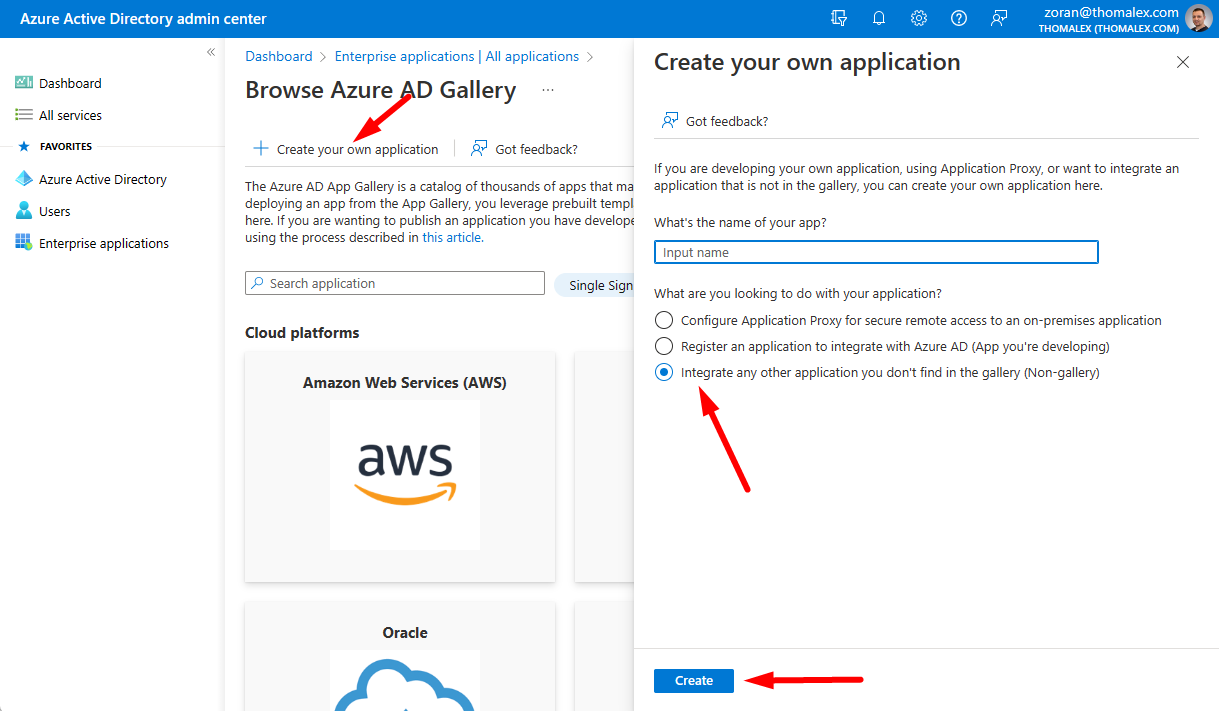
Task: Click the Input name text field
Action: pos(876,252)
